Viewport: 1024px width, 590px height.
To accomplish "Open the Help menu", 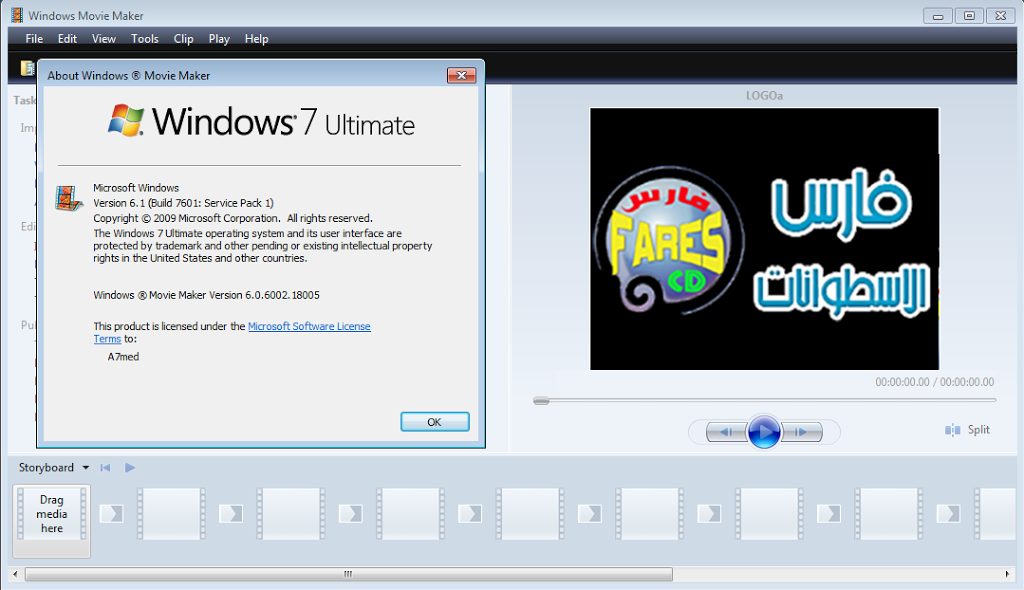I will coord(257,39).
